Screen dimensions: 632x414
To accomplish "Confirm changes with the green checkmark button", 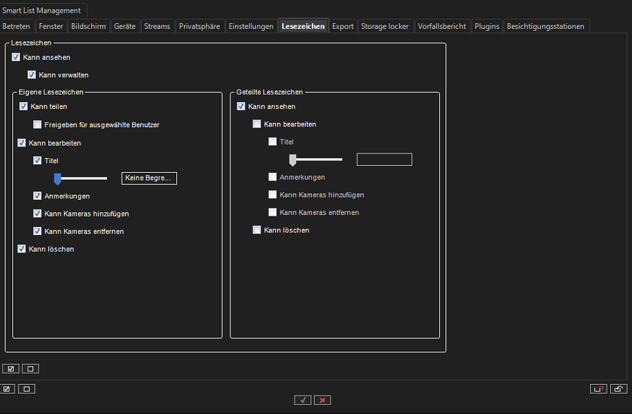I will pos(302,400).
